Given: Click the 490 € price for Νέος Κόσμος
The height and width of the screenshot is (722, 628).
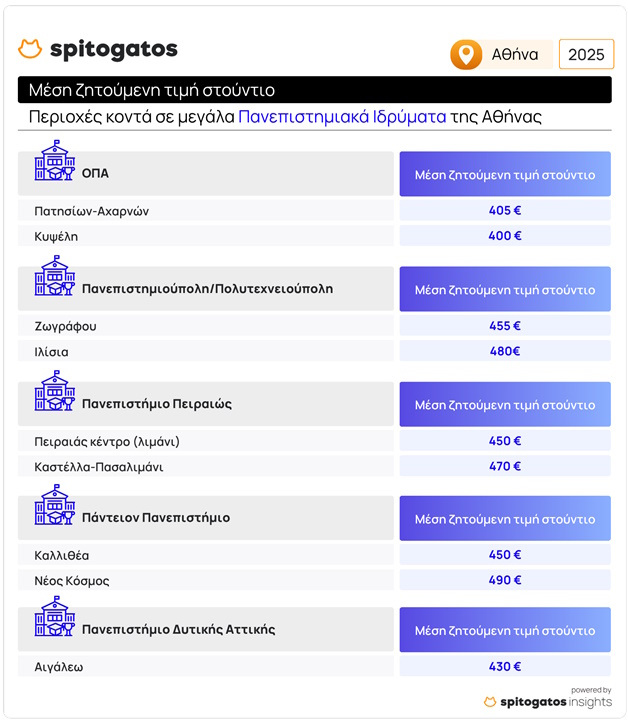Looking at the screenshot, I should tap(505, 580).
